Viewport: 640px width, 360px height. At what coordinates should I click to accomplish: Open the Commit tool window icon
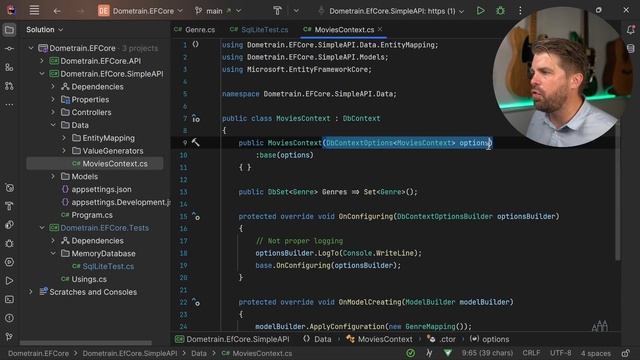click(9, 49)
